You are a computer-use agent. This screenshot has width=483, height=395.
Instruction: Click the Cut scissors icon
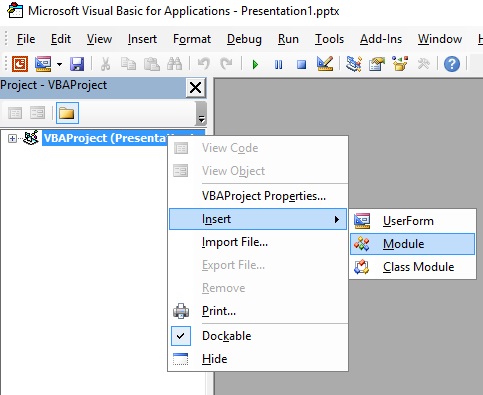[105, 64]
